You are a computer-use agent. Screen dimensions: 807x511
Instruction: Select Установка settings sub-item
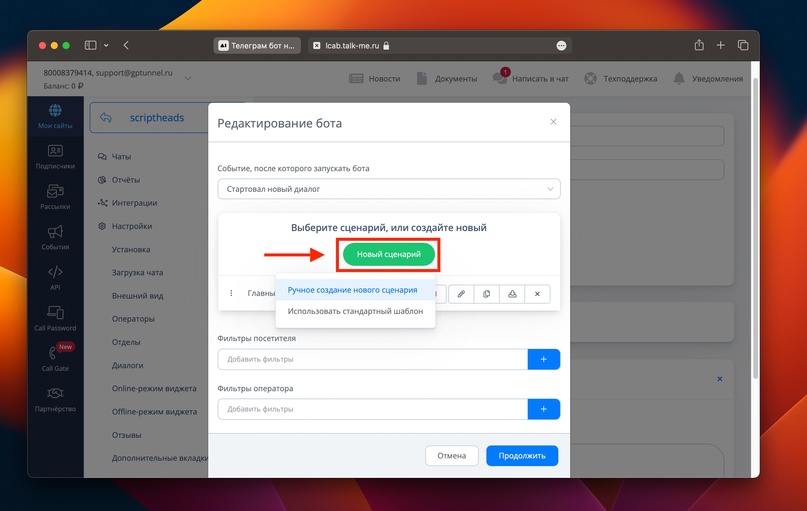131,249
